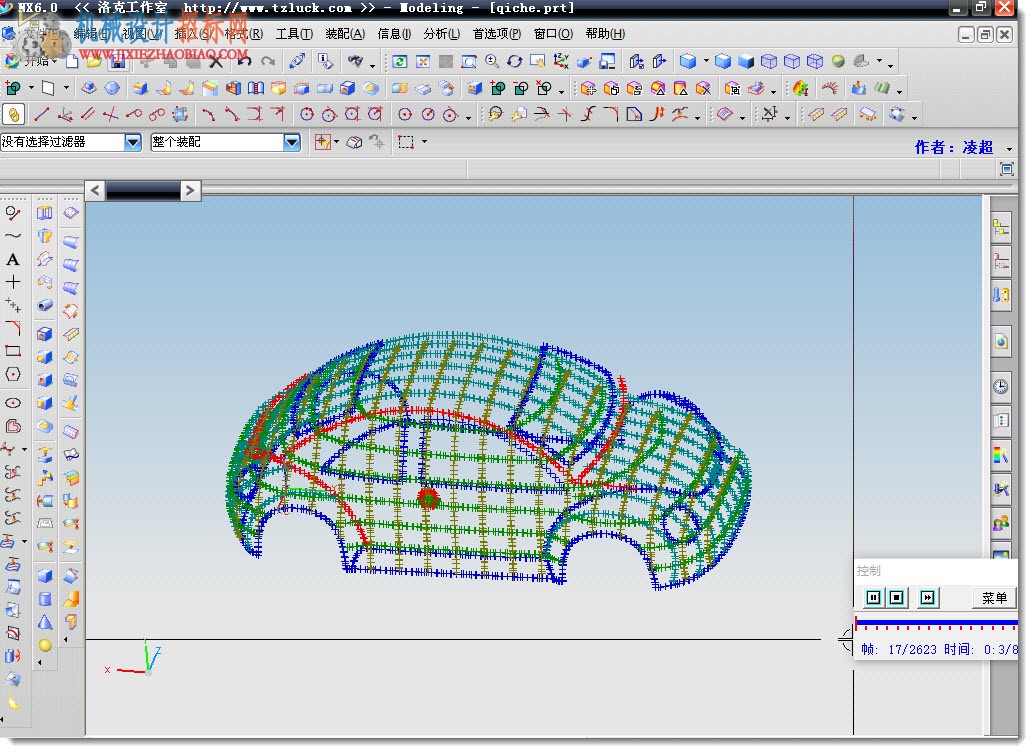This screenshot has height=753, width=1033.
Task: Open the selection filter dropdown
Action: tap(132, 142)
